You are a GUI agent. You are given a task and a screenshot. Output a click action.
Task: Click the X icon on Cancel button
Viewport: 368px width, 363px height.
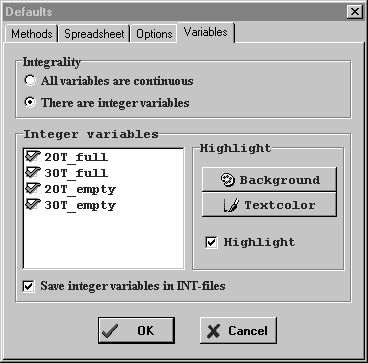click(x=214, y=331)
